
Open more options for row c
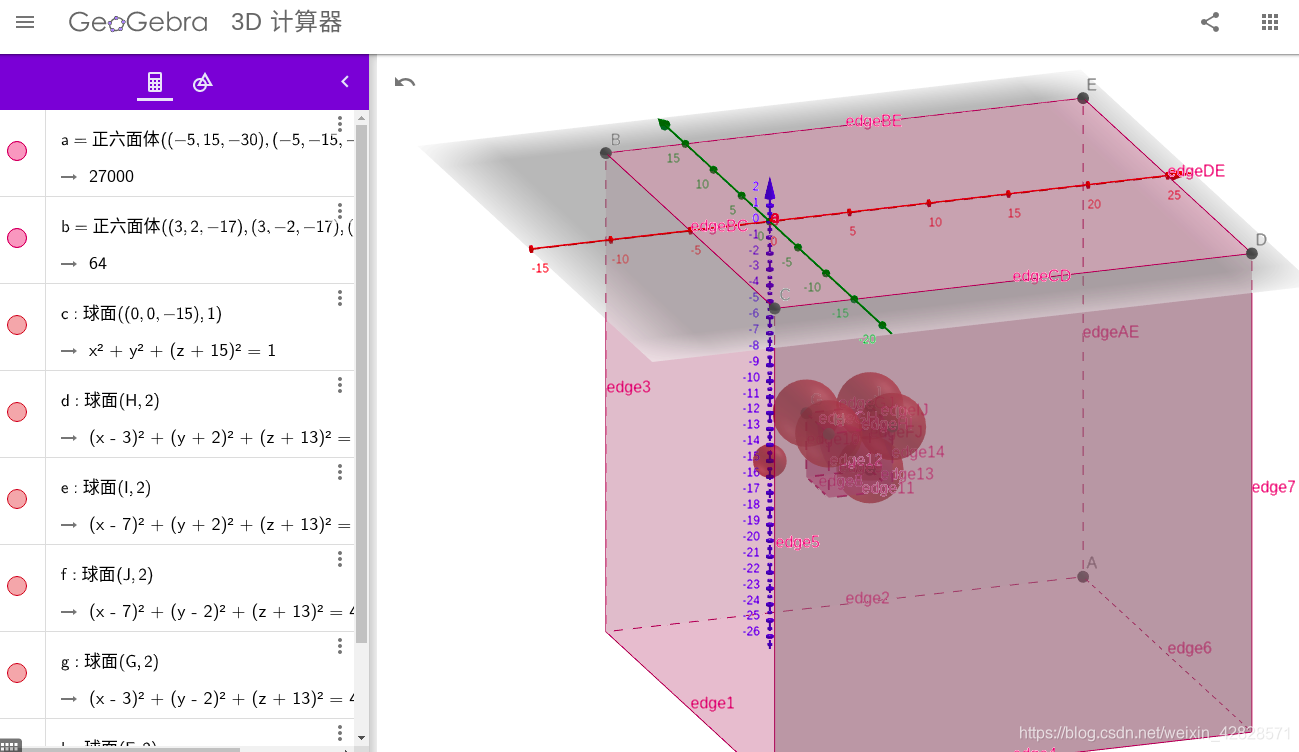click(340, 298)
